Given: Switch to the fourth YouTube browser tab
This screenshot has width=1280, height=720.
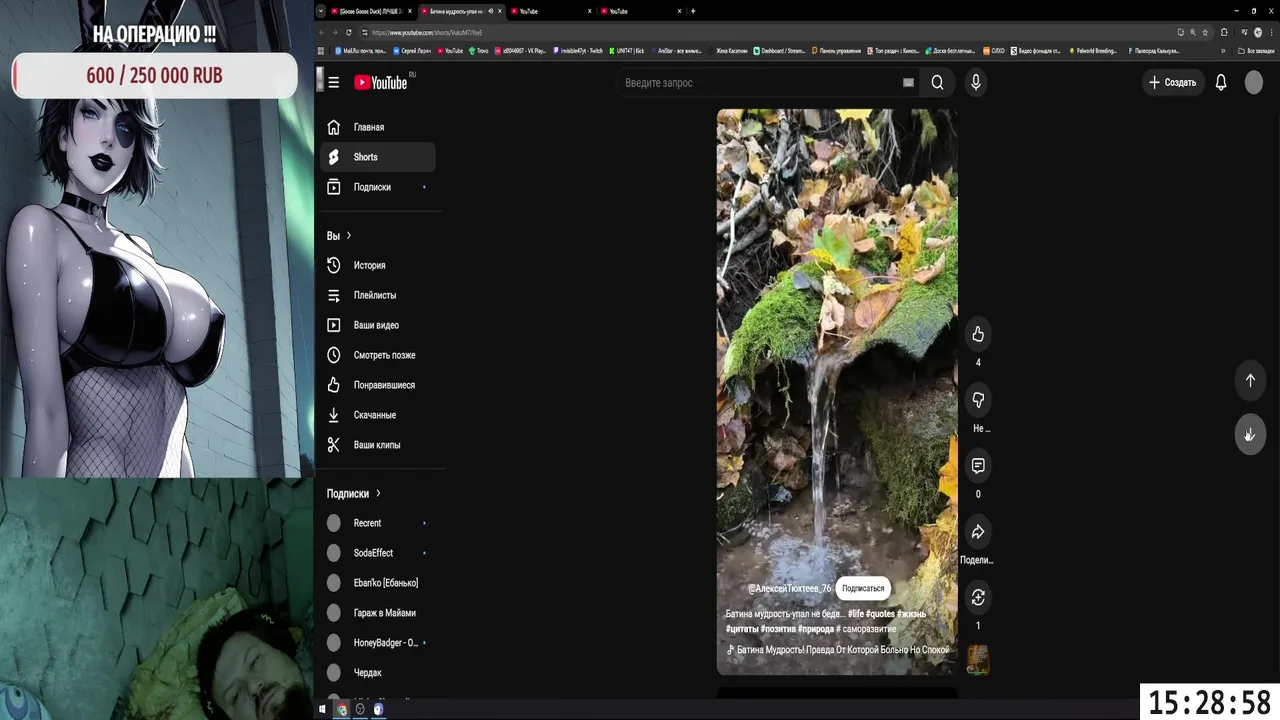Looking at the screenshot, I should tap(639, 11).
